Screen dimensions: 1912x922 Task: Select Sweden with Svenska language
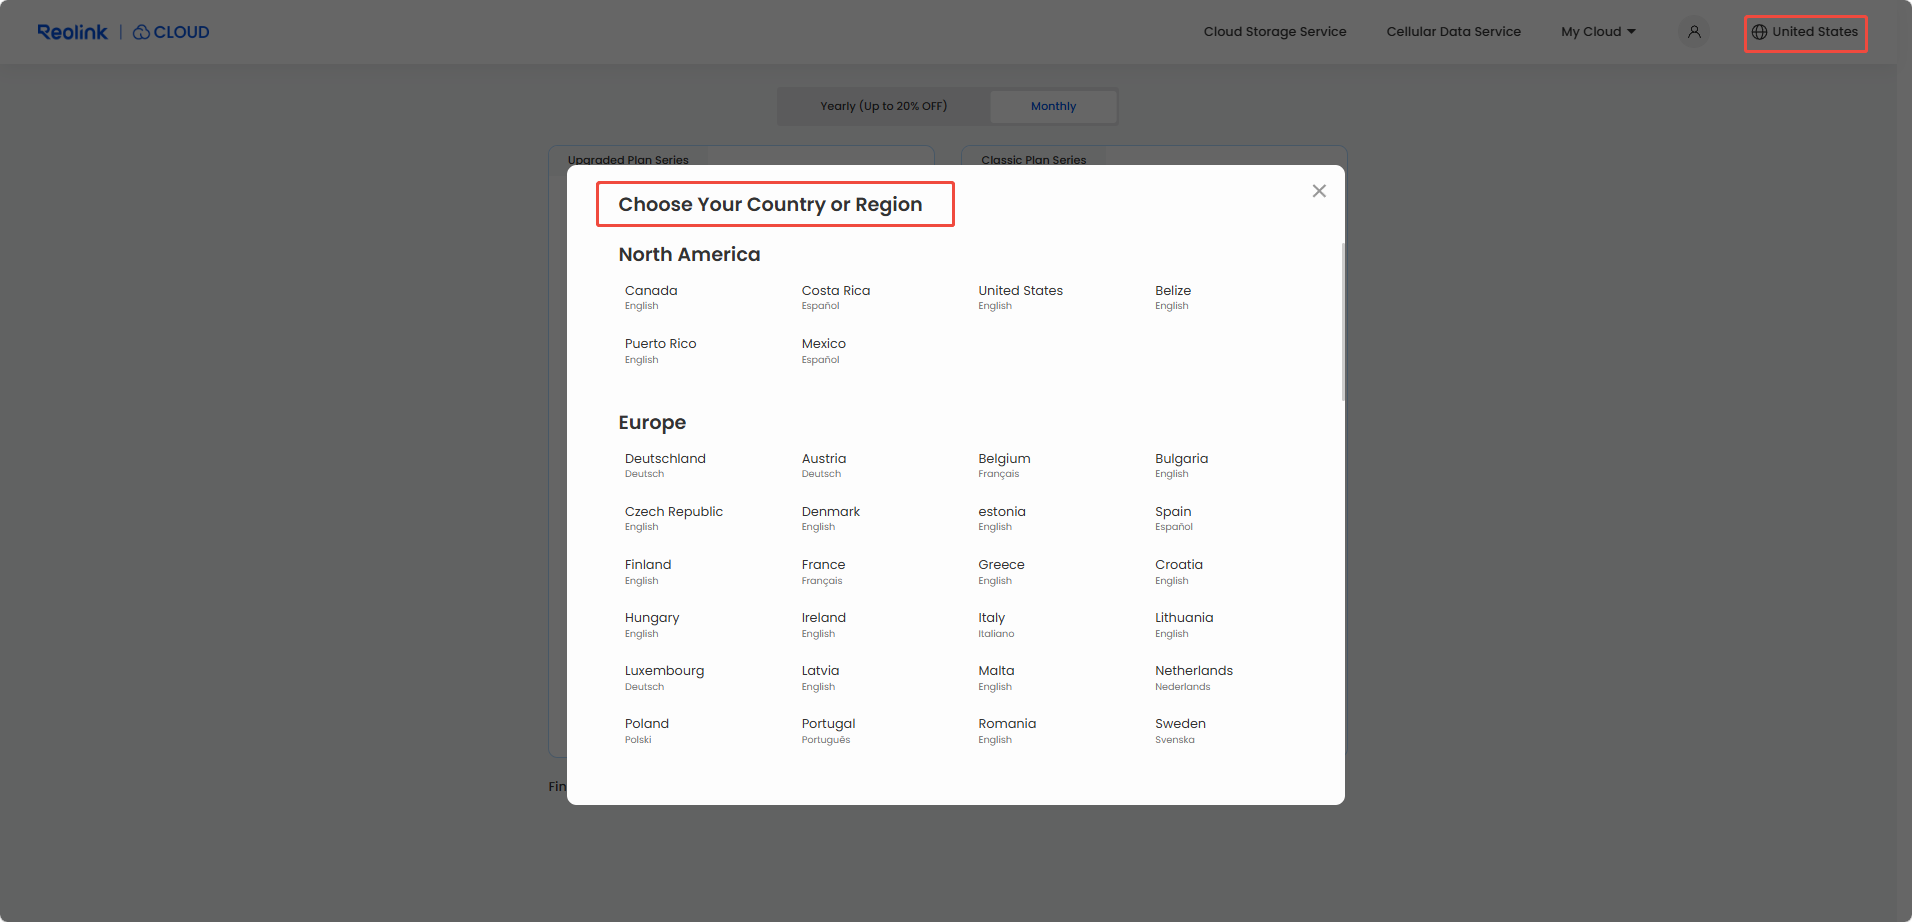1180,730
